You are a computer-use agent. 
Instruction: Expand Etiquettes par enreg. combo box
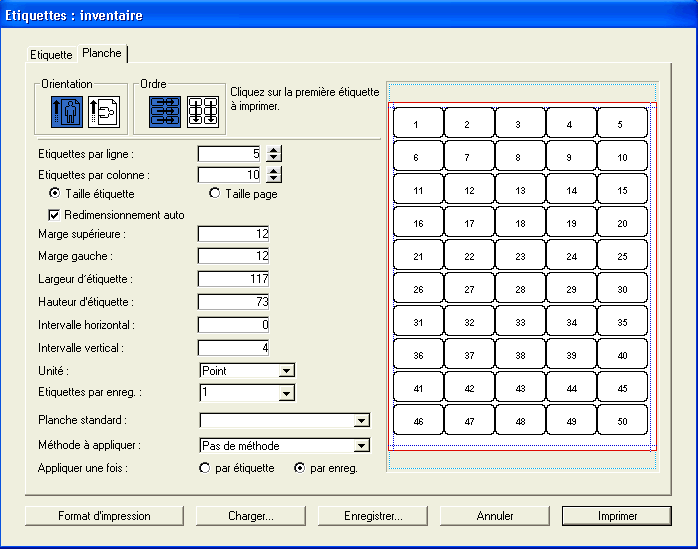286,394
